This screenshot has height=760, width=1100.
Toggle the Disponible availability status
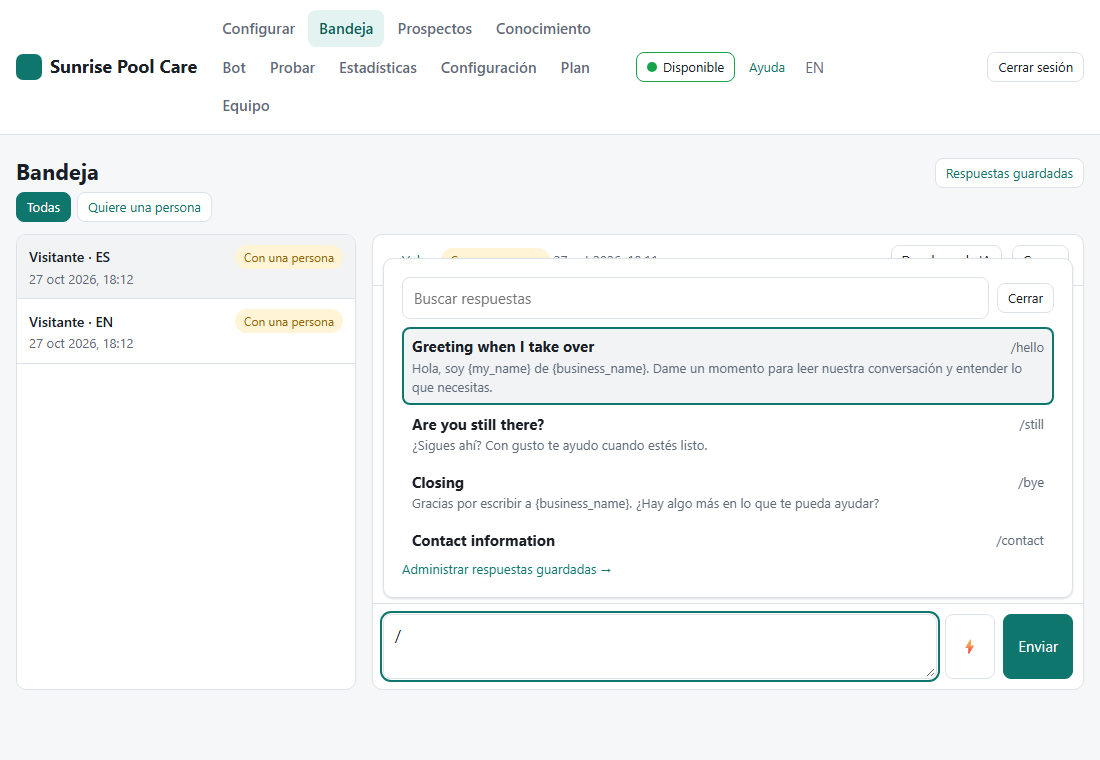pyautogui.click(x=685, y=67)
